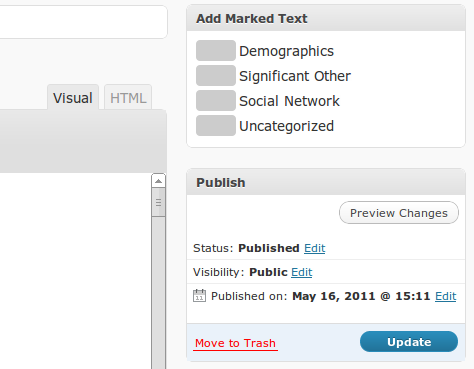Move this post to Trash

[235, 343]
